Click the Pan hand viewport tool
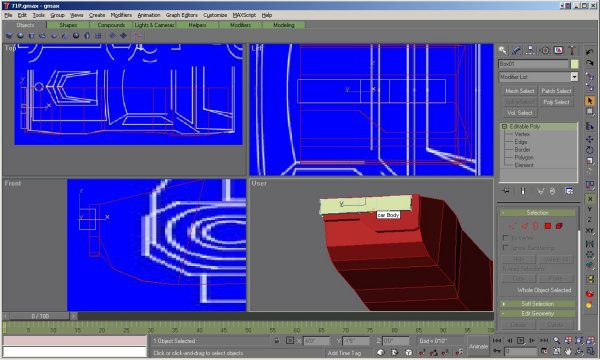 click(568, 350)
